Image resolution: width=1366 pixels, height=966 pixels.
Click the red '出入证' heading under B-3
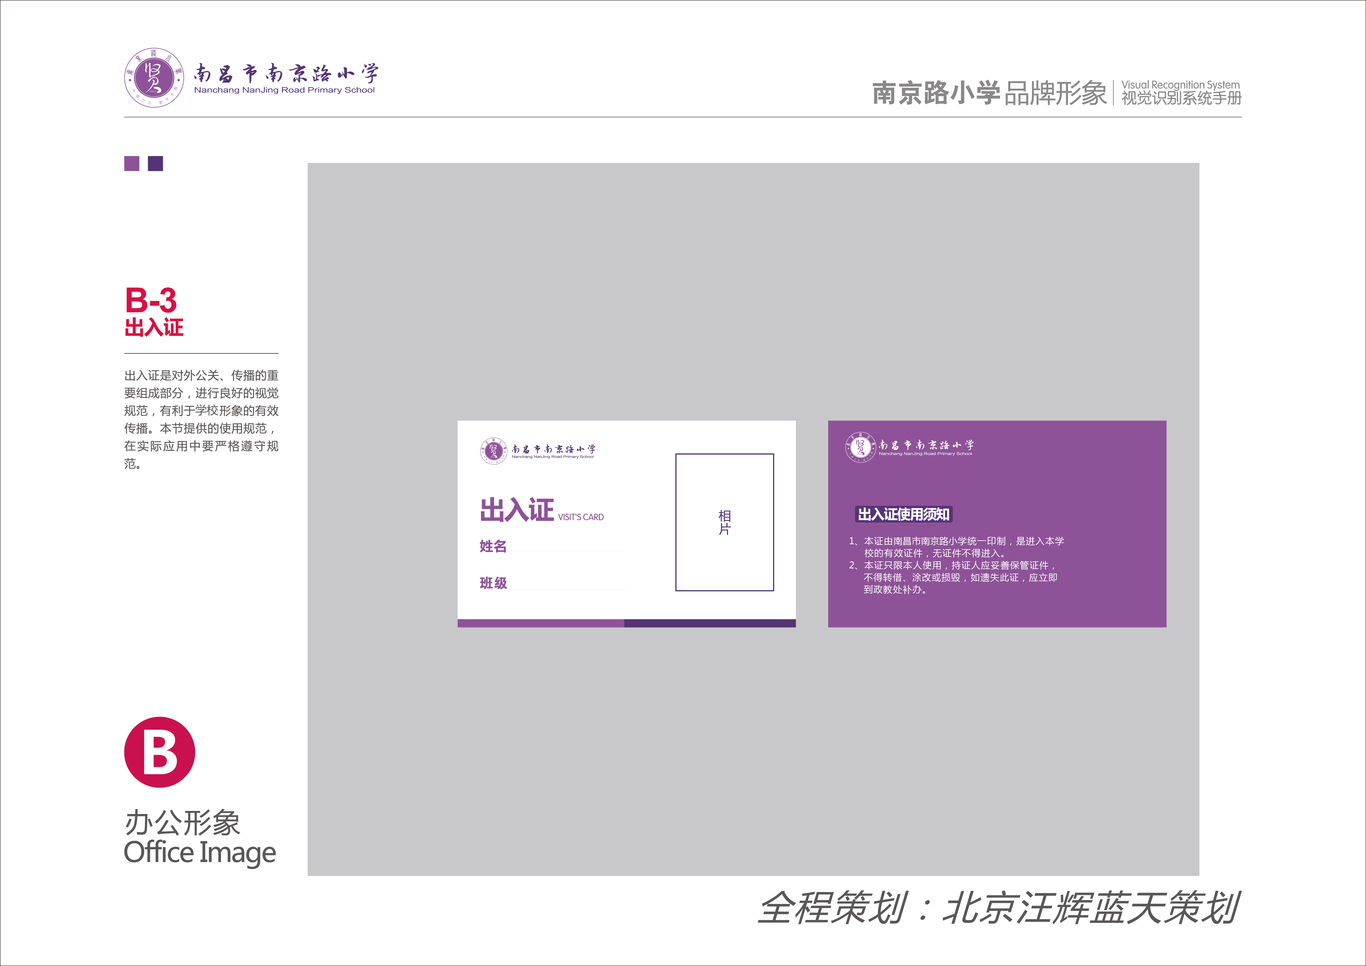[x=154, y=328]
